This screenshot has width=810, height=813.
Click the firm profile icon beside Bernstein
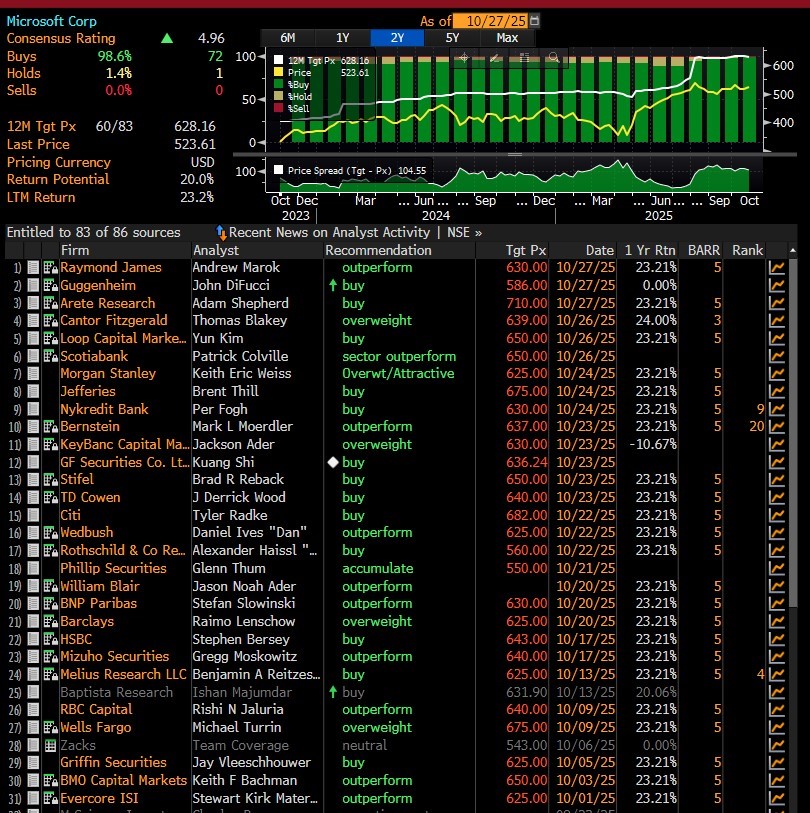click(50, 427)
